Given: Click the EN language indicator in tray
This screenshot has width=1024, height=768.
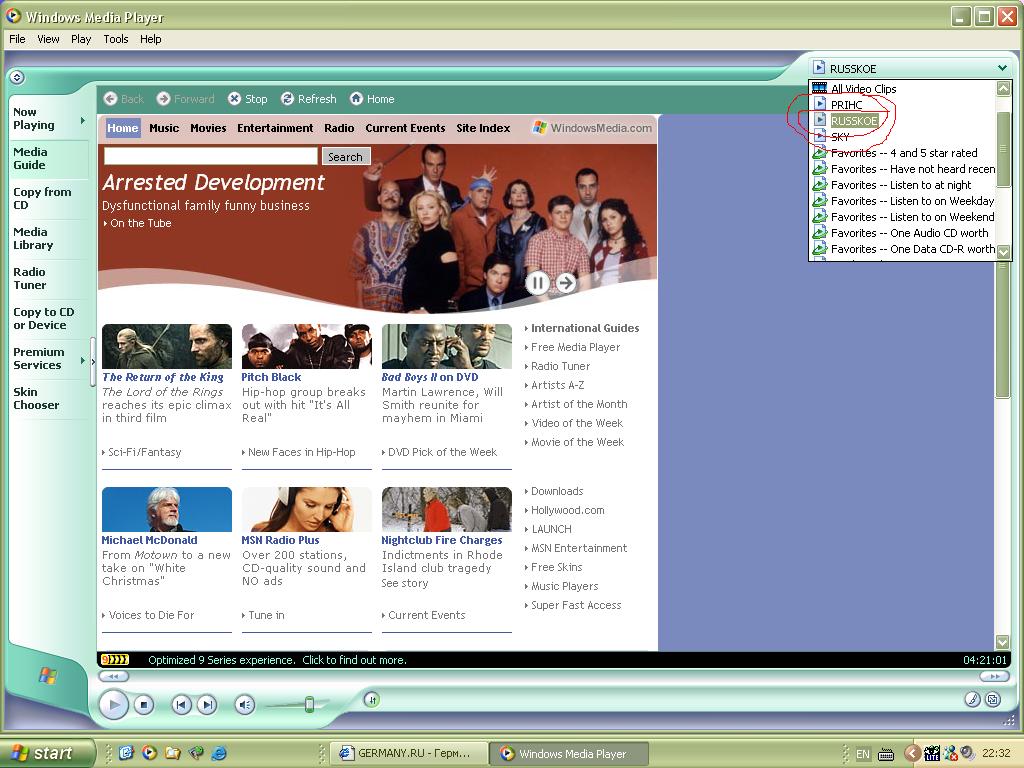Looking at the screenshot, I should [863, 754].
